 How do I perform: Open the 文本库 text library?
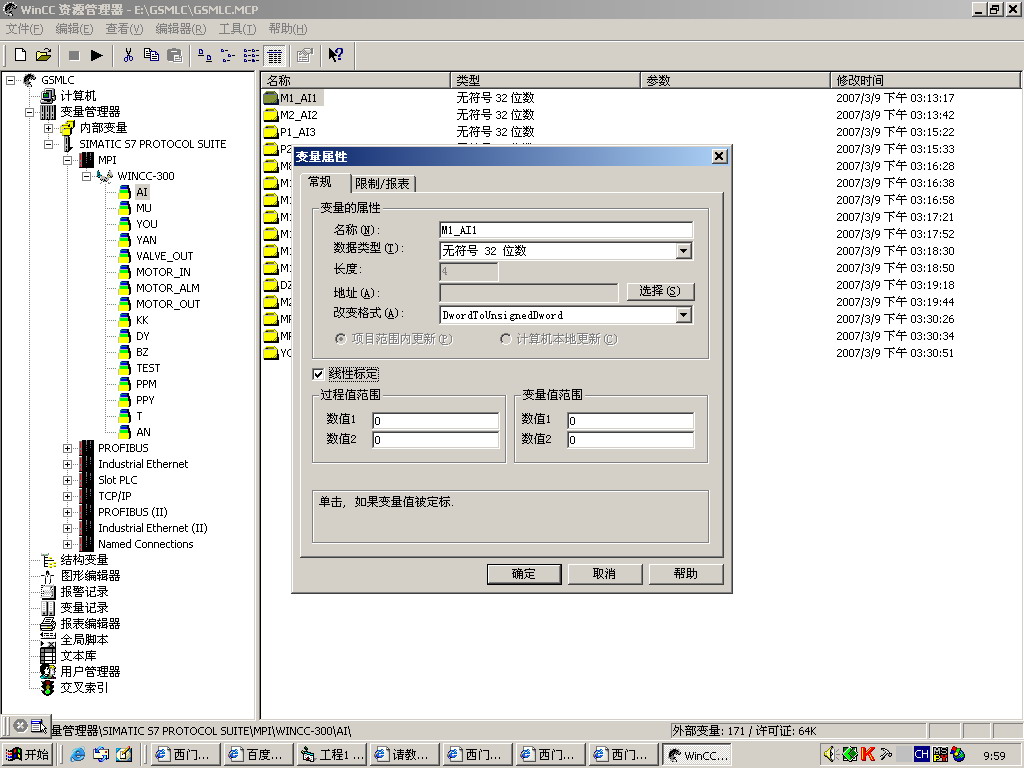tap(78, 656)
